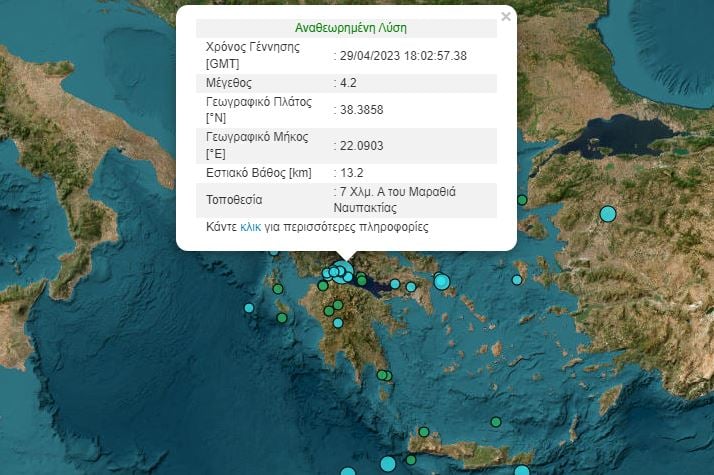The width and height of the screenshot is (714, 475).
Task: Select the large cyan marker in western Turkey
Action: 608,214
